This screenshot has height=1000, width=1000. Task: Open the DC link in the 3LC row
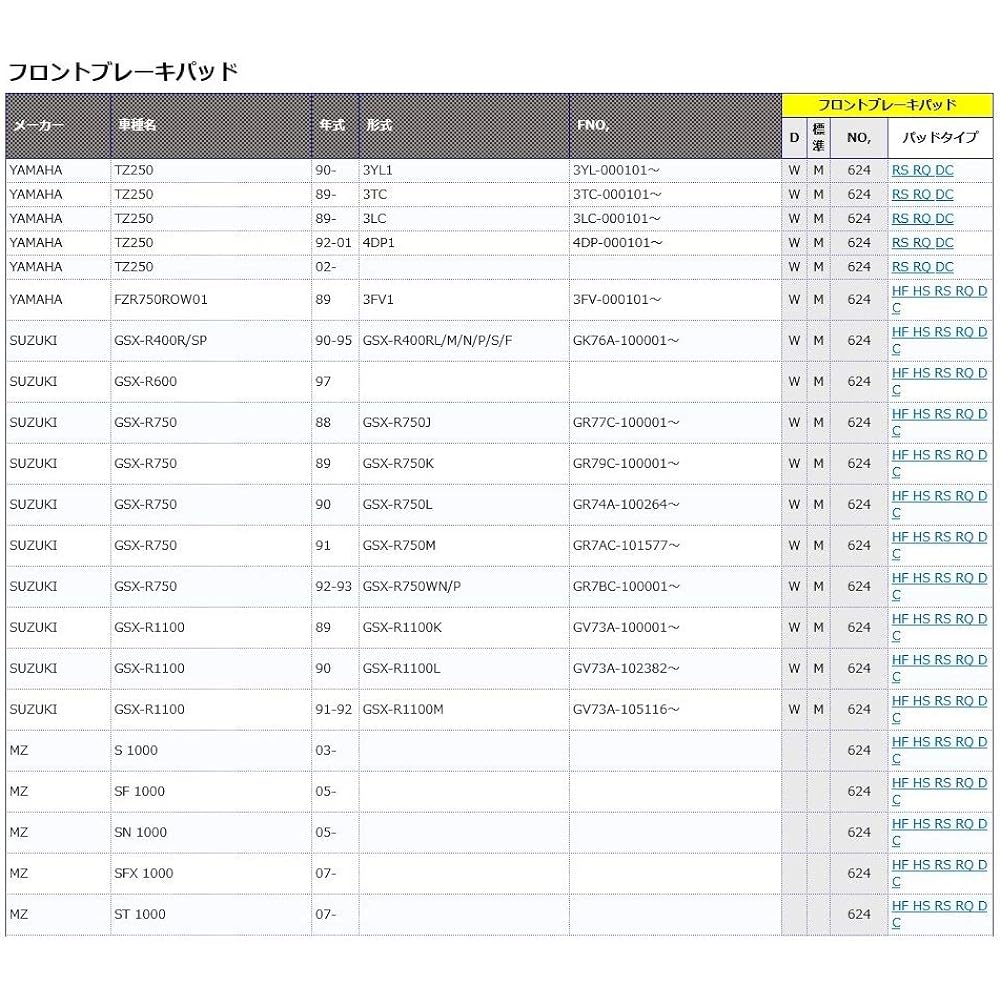coord(945,219)
